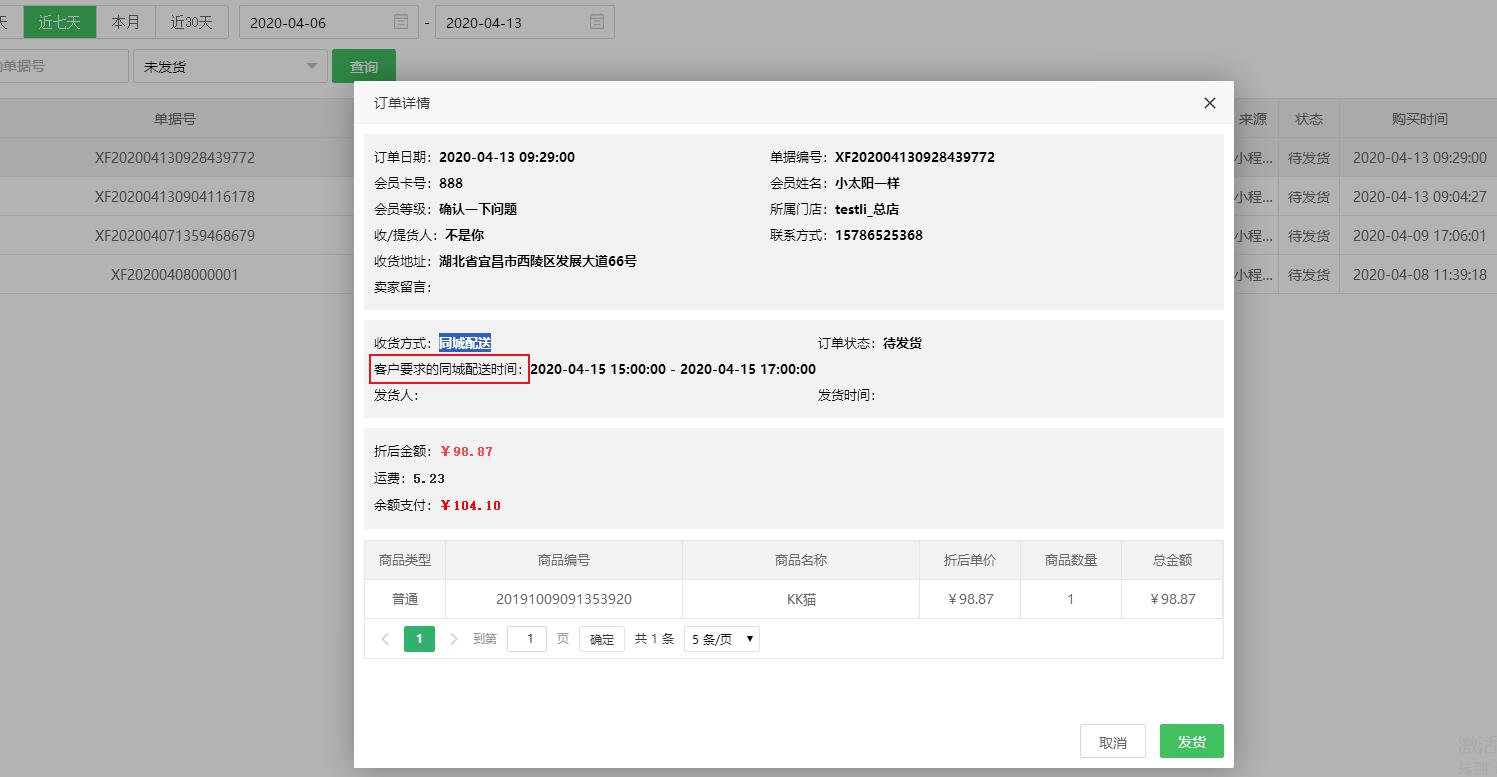Viewport: 1497px width, 777px height.
Task: Click the page number jump input
Action: (x=527, y=639)
